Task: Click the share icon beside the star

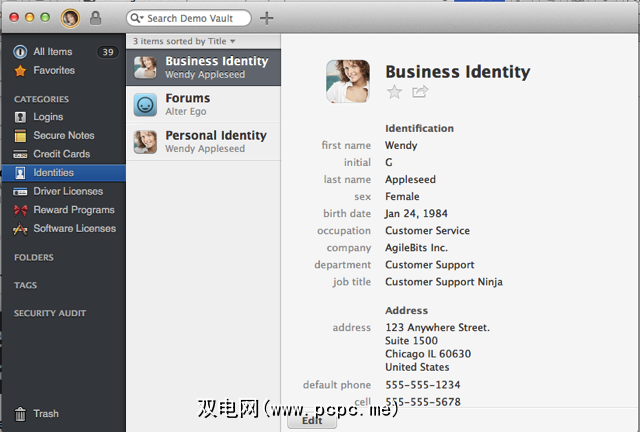Action: click(420, 92)
